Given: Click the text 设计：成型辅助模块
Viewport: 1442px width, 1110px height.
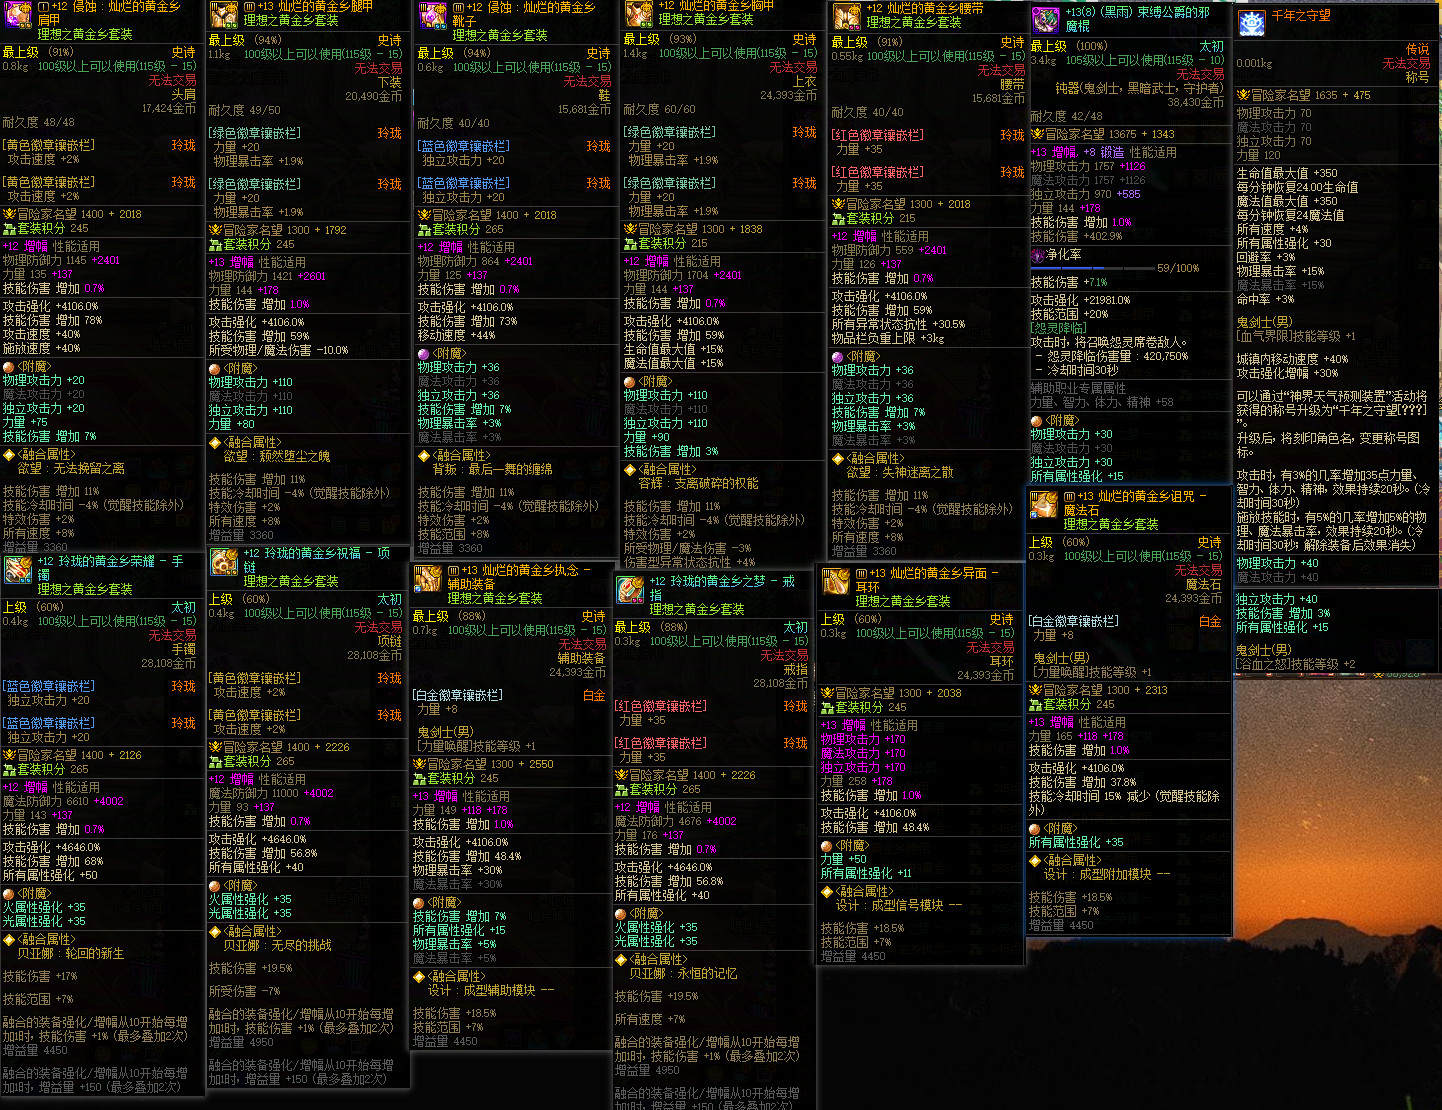Looking at the screenshot, I should [482, 991].
